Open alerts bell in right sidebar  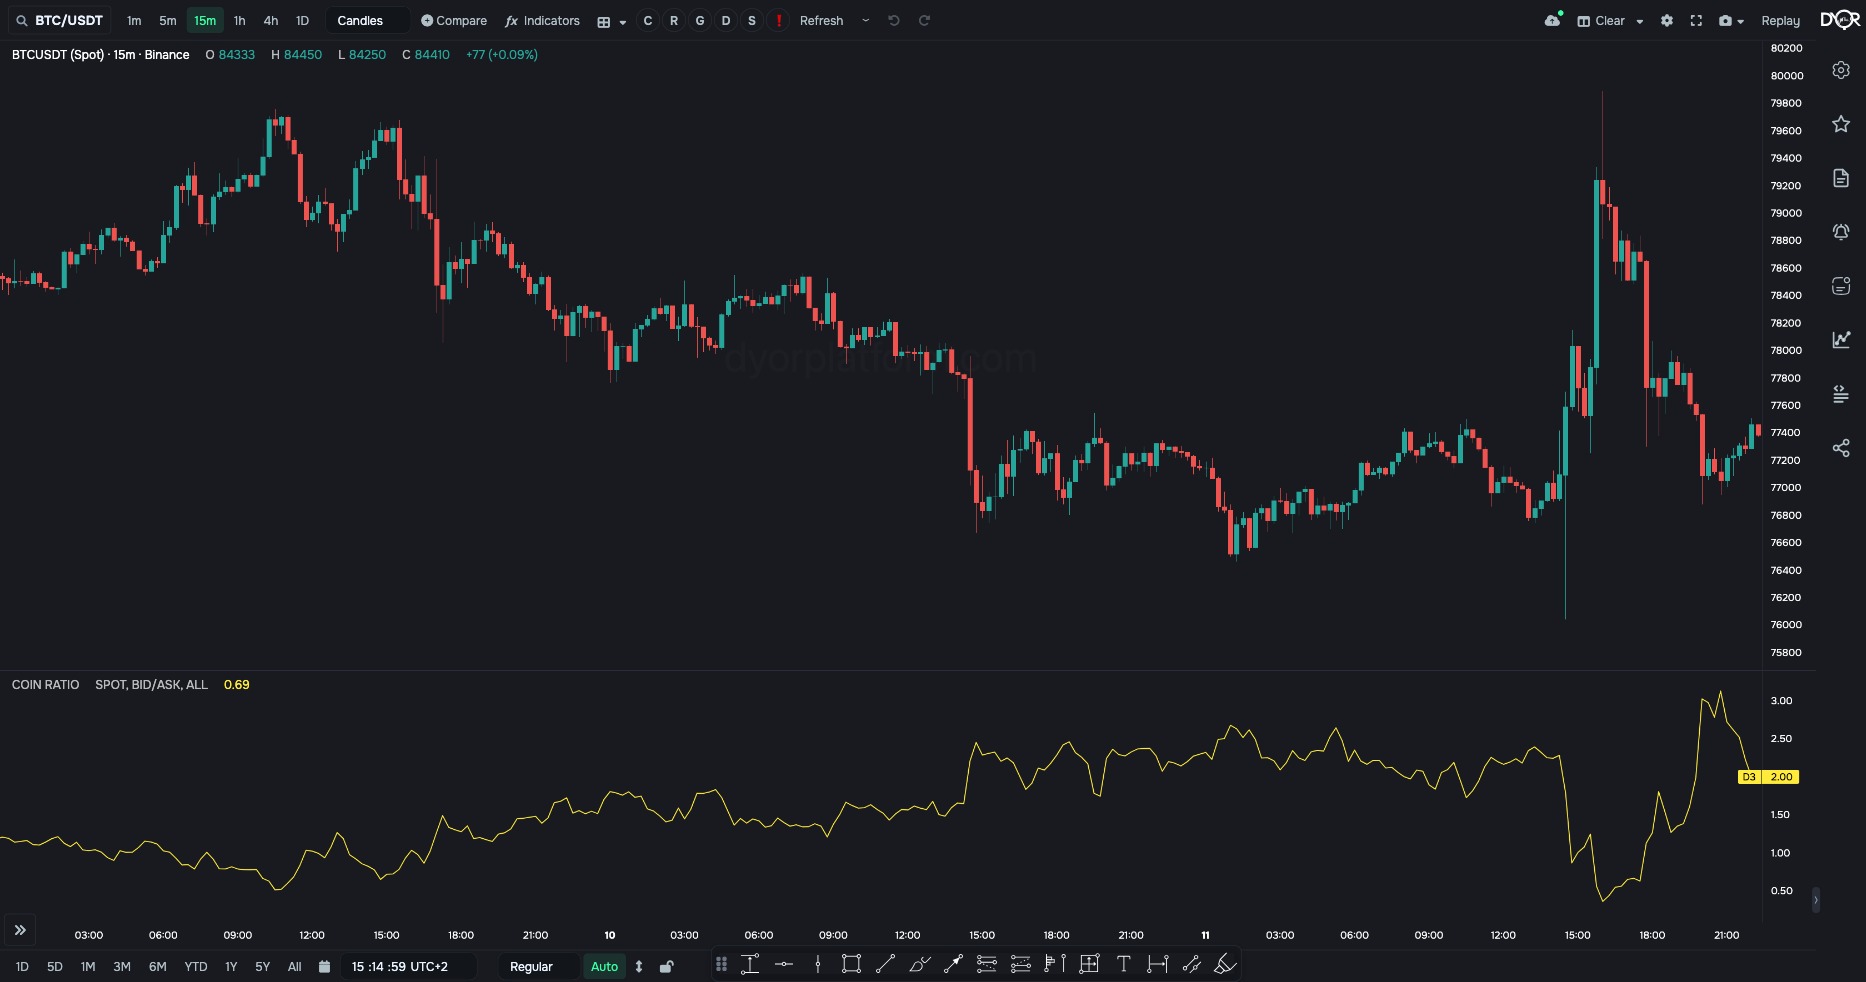[1841, 232]
